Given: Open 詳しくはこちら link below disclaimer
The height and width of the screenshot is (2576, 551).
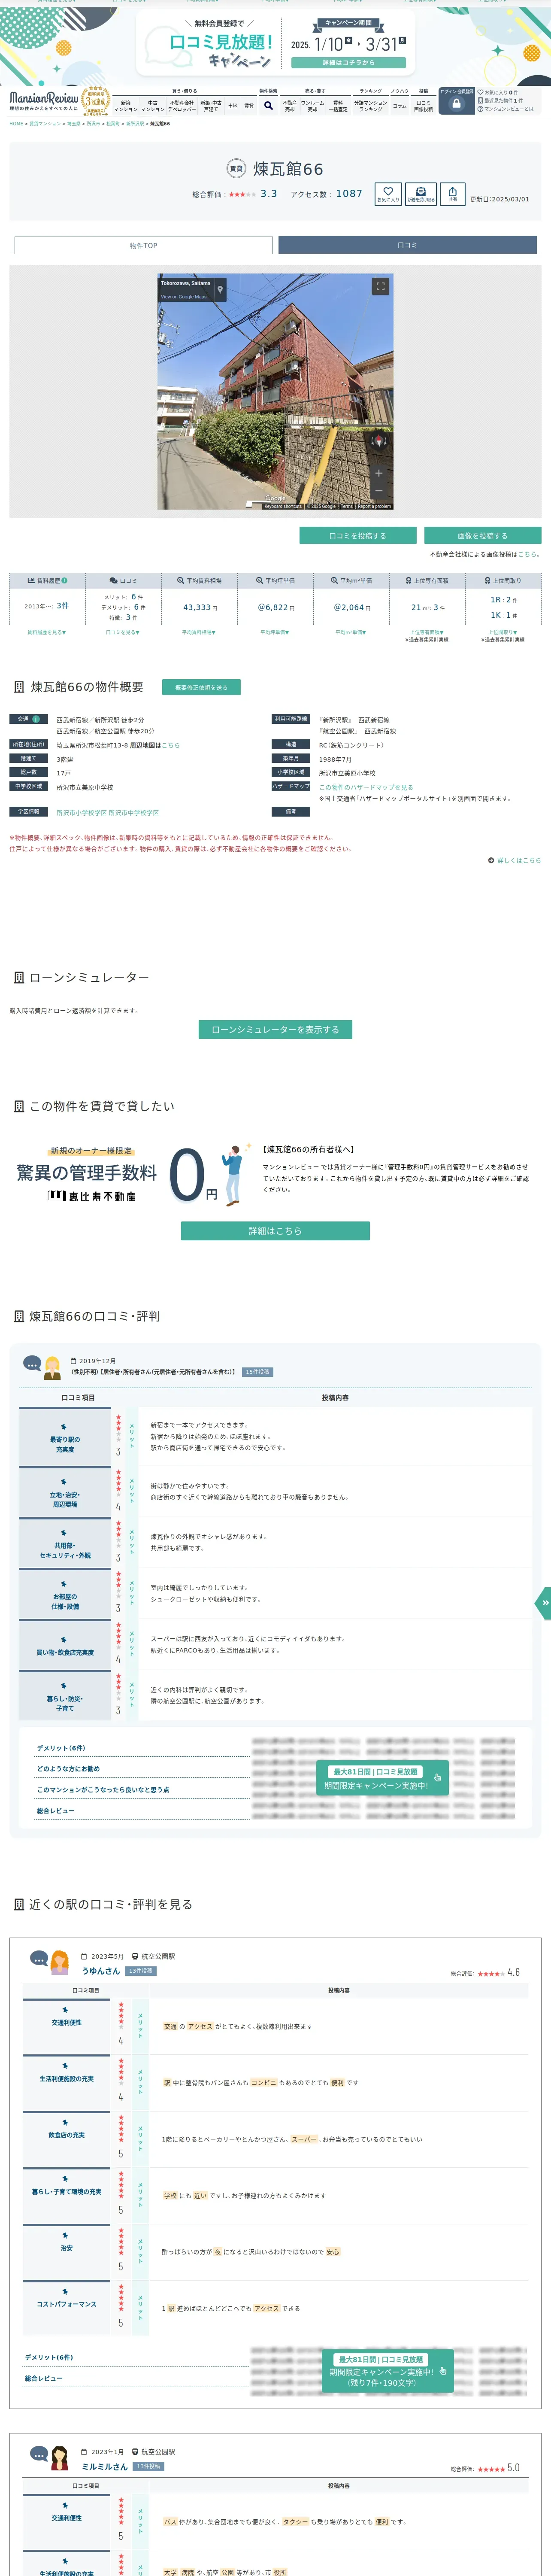Looking at the screenshot, I should (x=518, y=860).
